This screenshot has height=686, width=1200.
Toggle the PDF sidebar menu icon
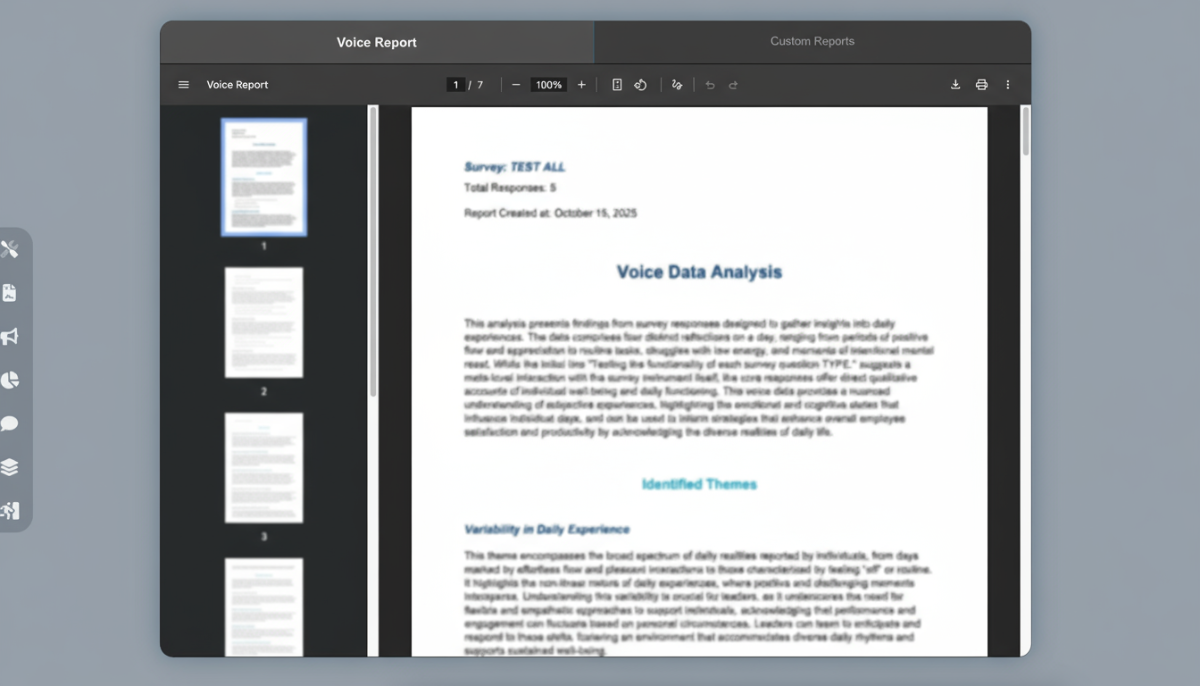click(183, 85)
